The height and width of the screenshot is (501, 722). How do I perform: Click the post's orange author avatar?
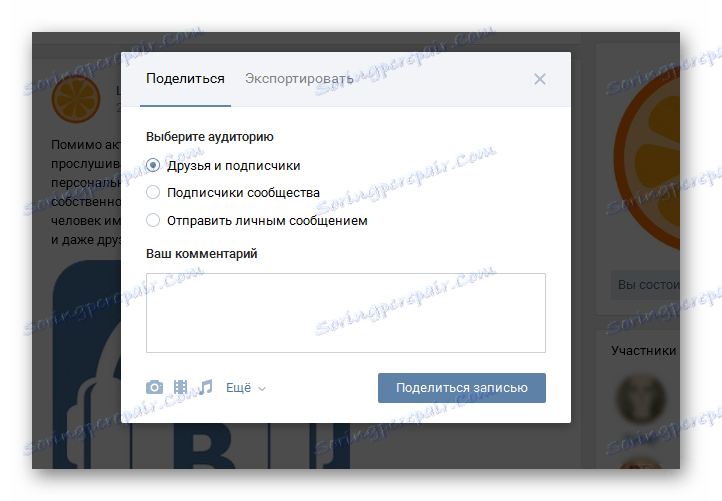click(x=76, y=99)
